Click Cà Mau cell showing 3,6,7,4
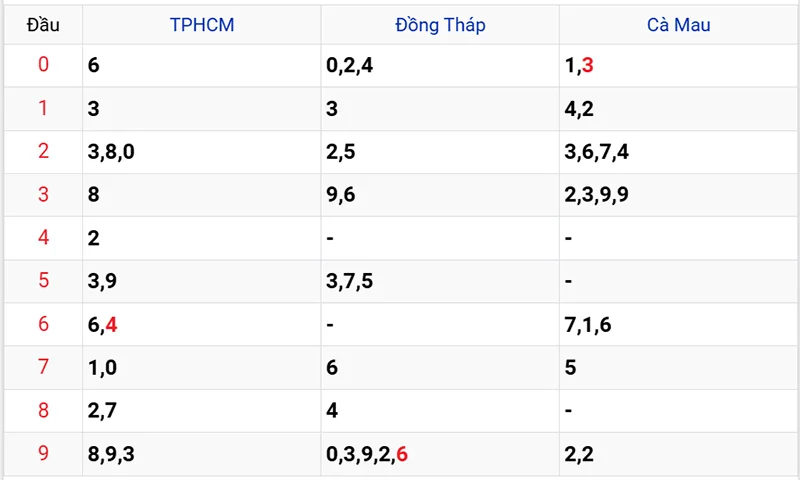The width and height of the screenshot is (800, 480). click(596, 152)
